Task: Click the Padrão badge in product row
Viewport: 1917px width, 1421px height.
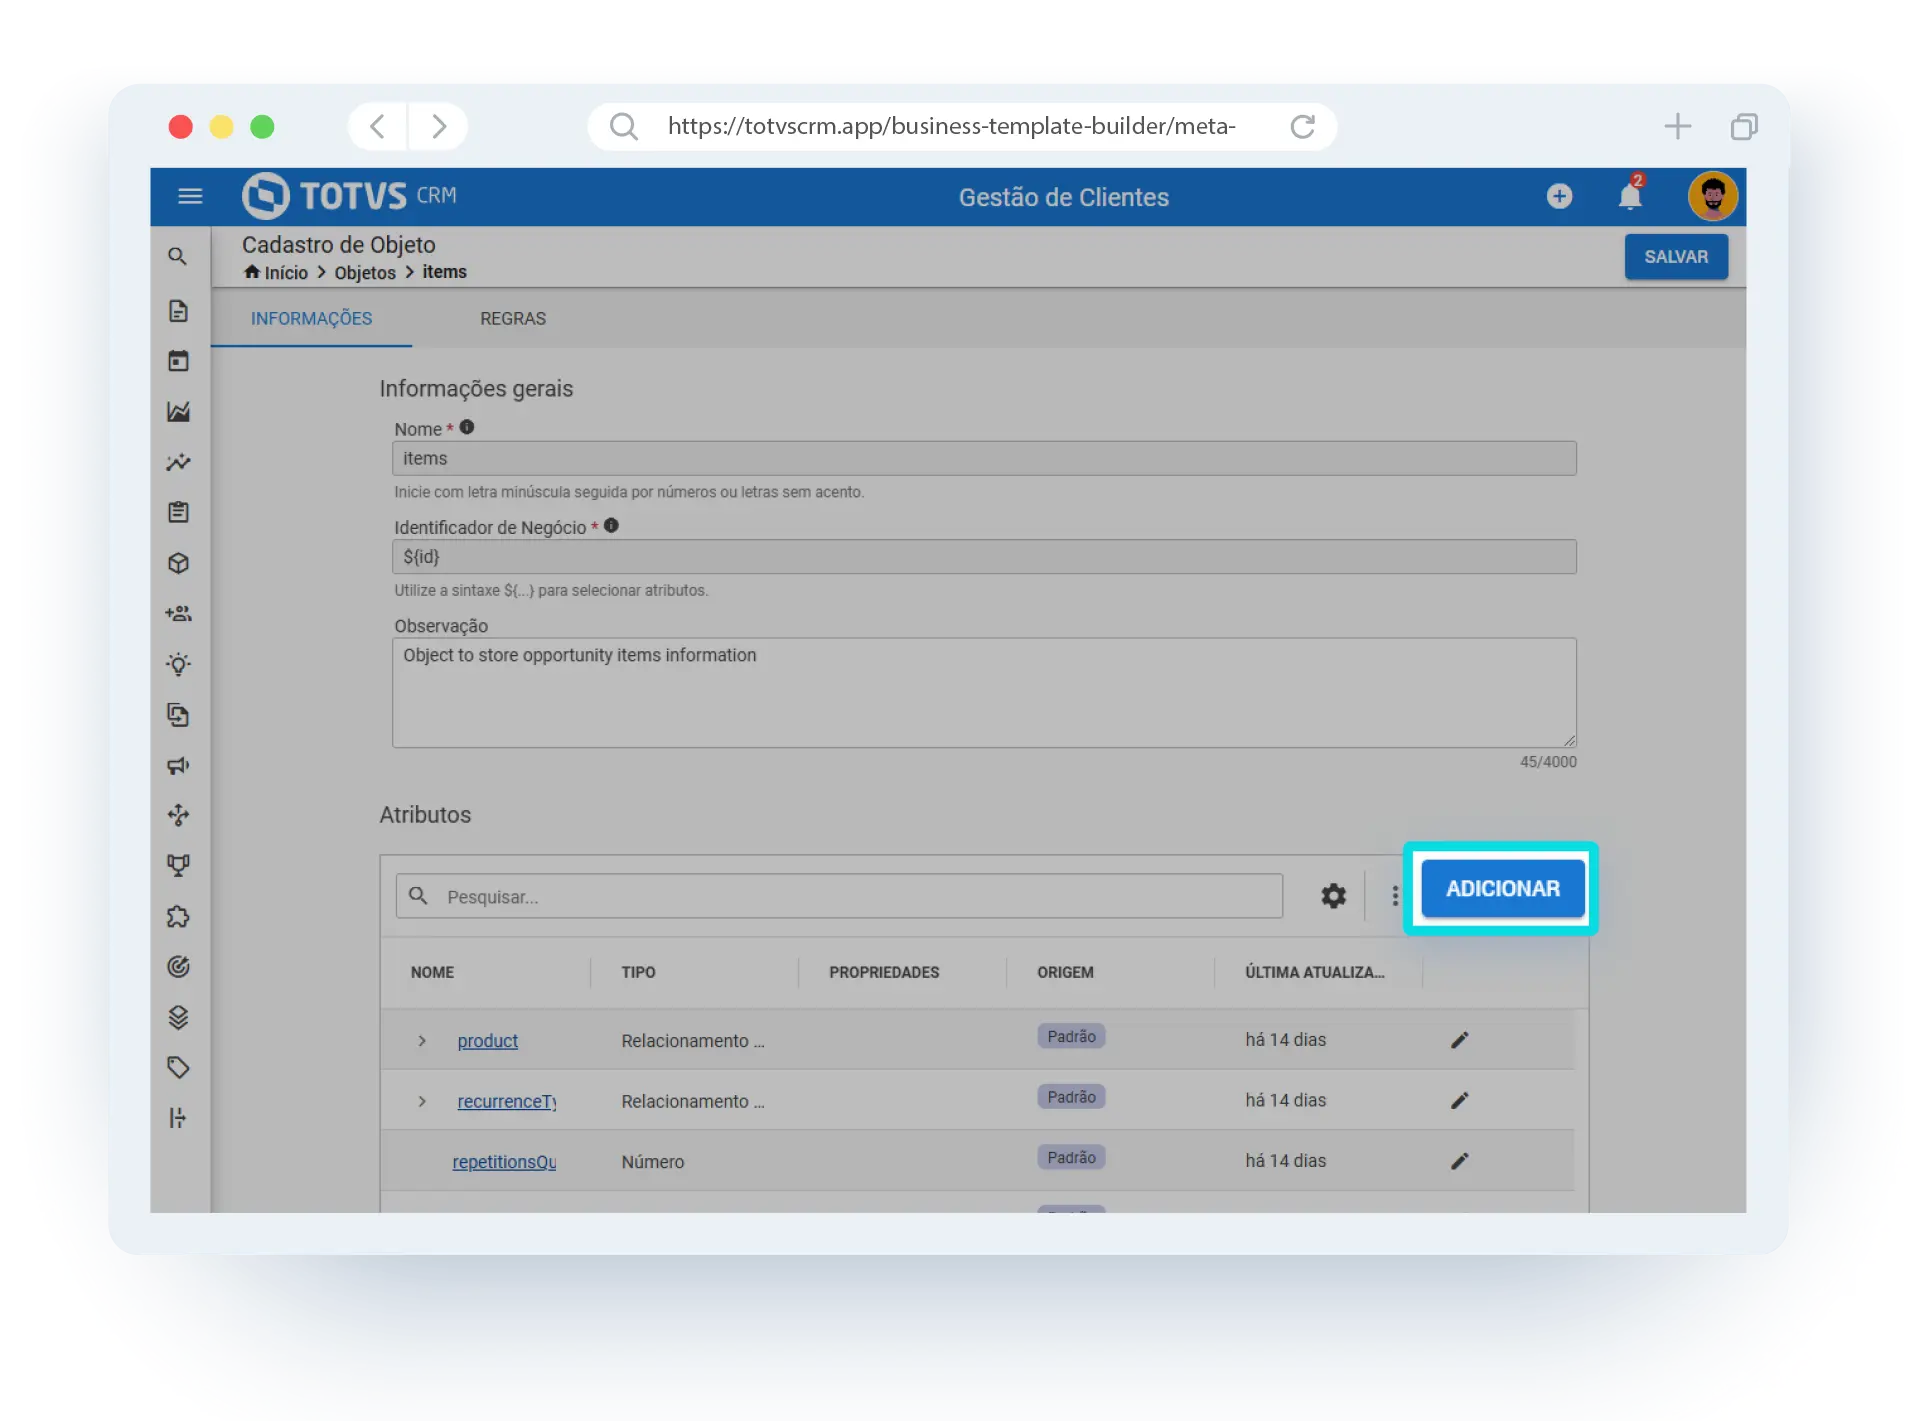Action: click(1070, 1036)
